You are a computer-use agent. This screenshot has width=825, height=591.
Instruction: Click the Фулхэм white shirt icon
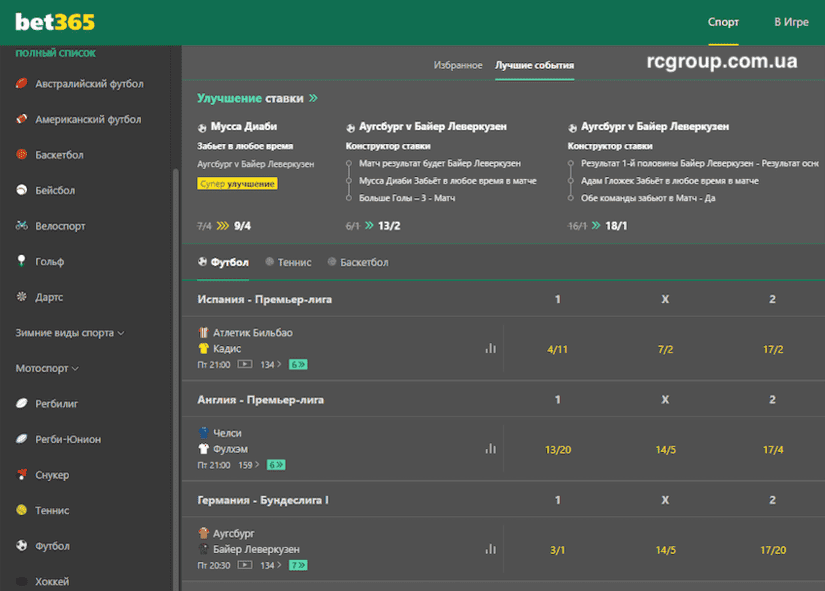tap(204, 449)
